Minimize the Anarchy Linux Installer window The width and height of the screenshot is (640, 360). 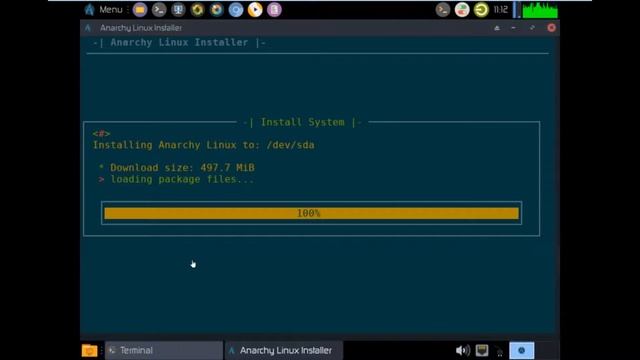pyautogui.click(x=513, y=28)
